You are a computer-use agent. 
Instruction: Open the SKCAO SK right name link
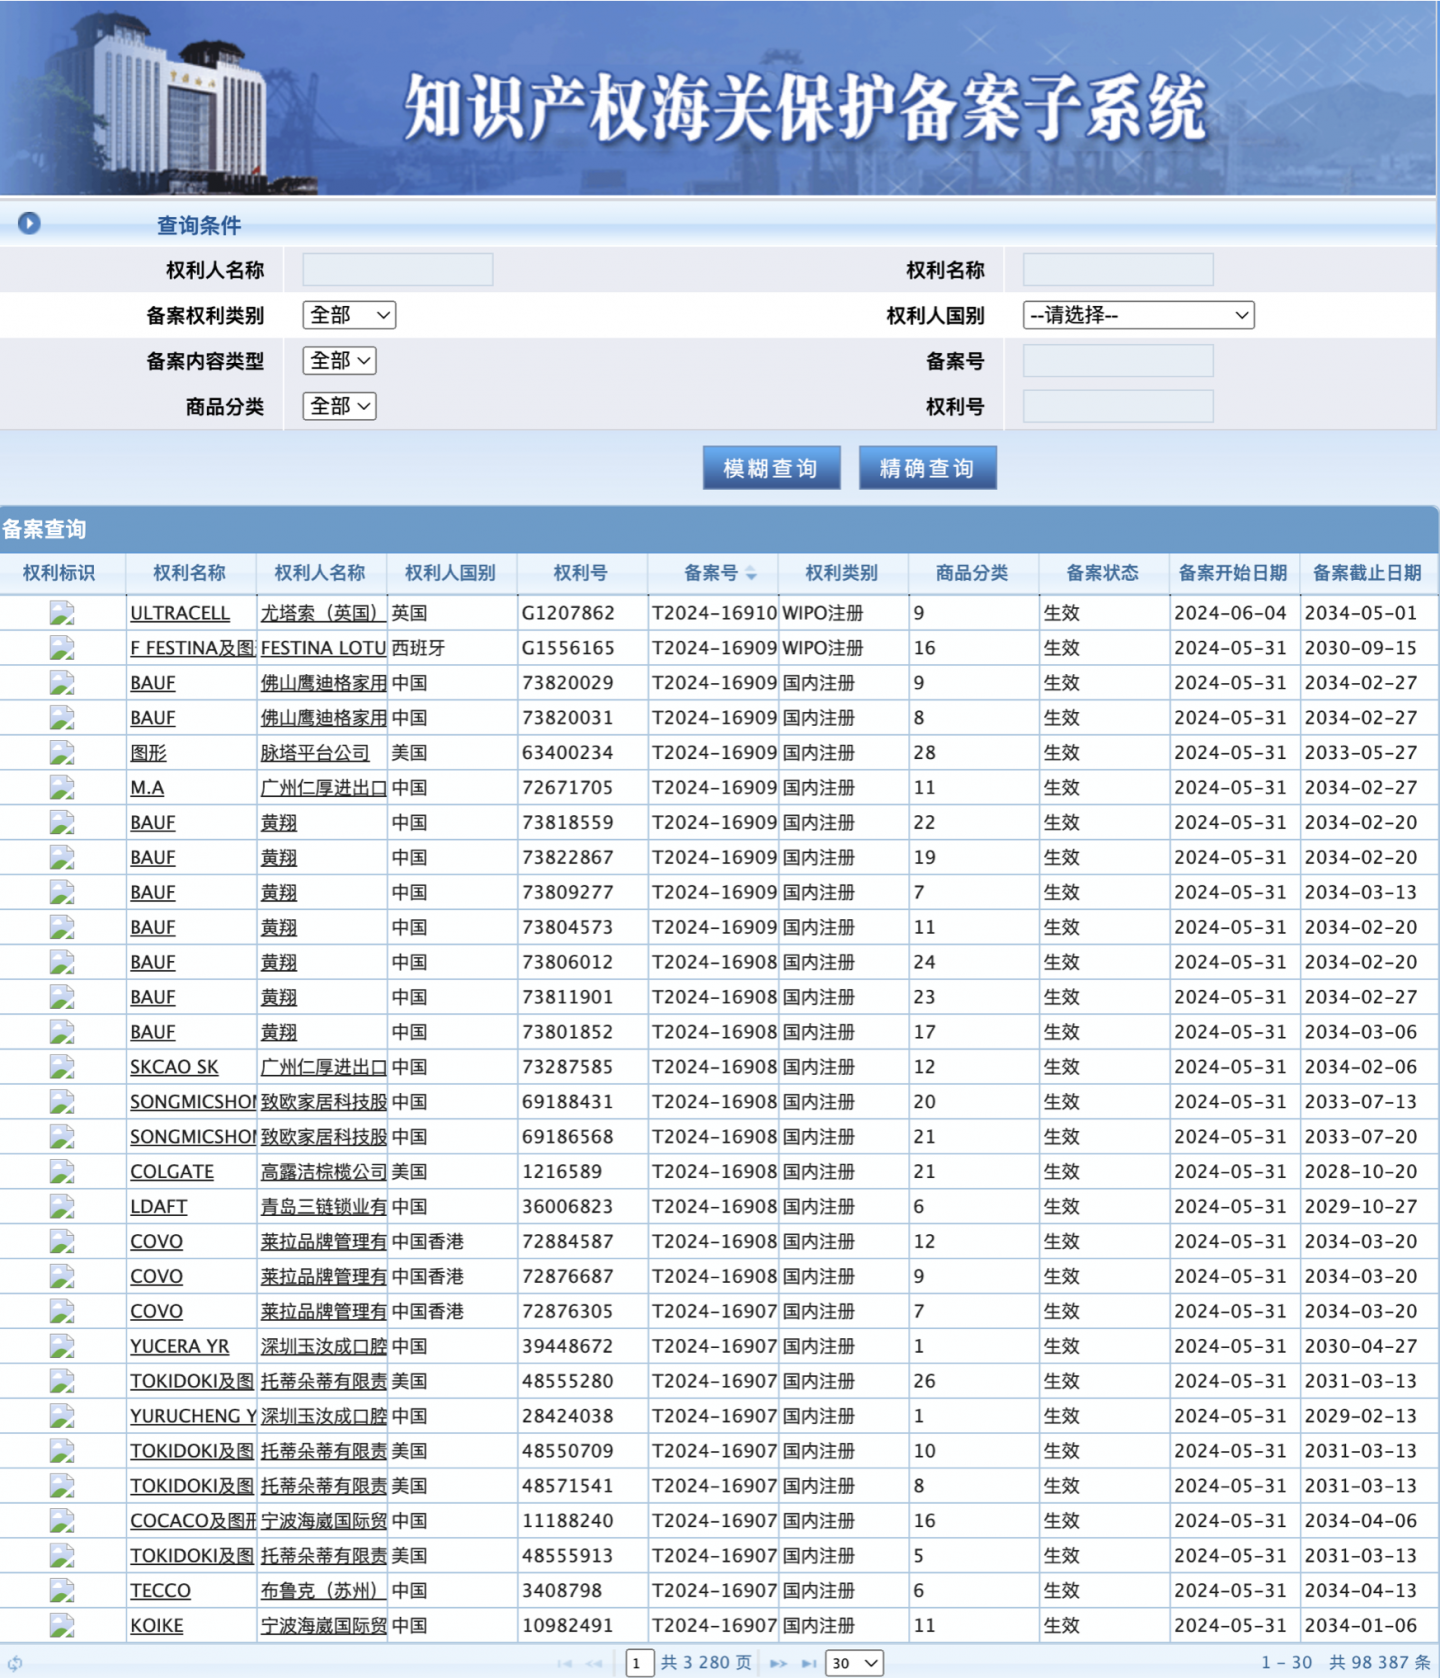click(x=174, y=1067)
